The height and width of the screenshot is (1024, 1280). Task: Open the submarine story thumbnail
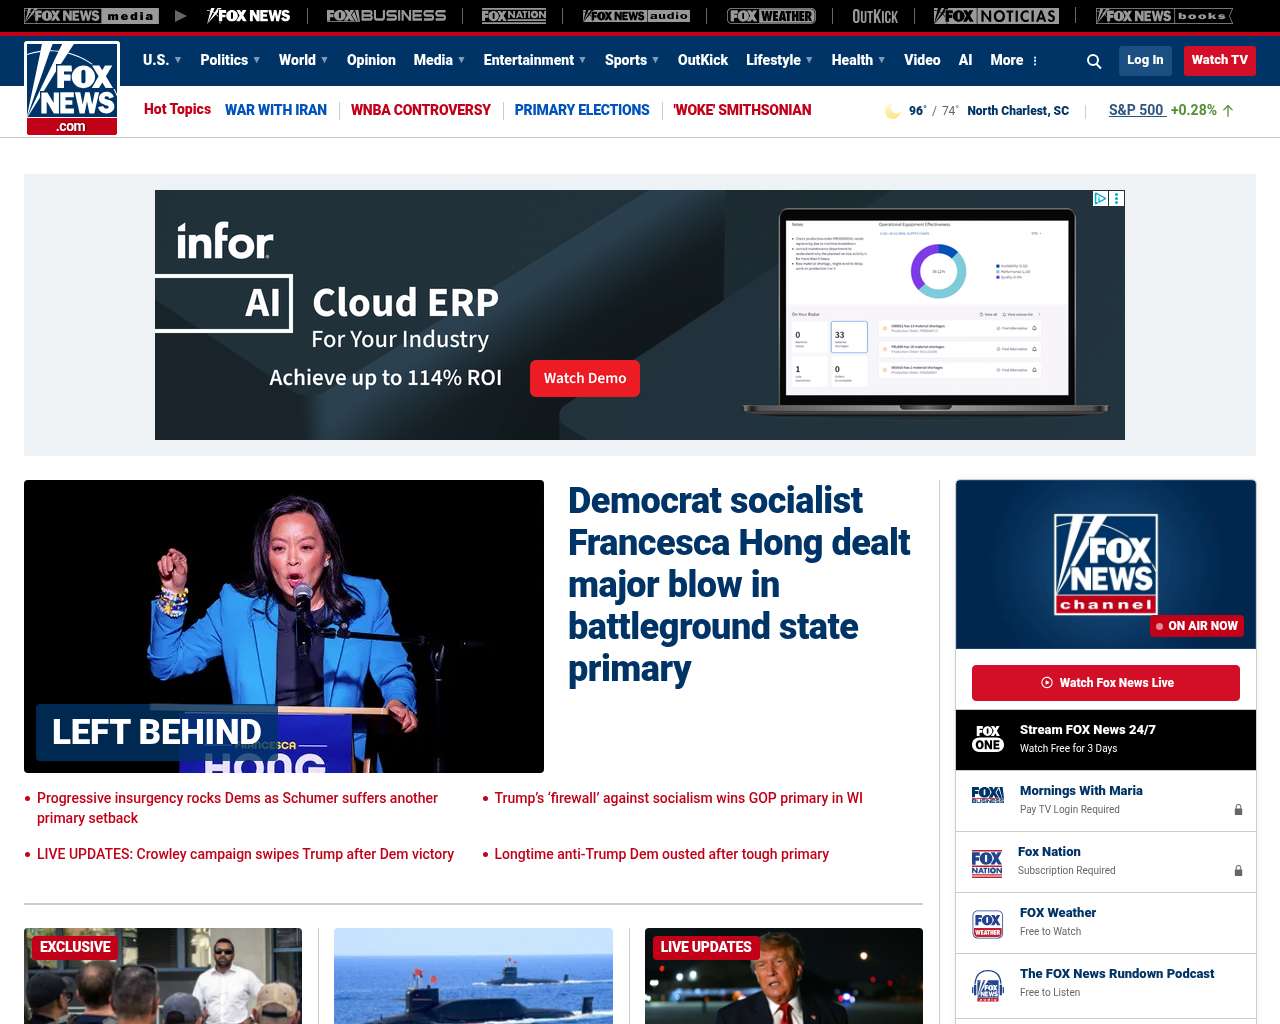tap(473, 976)
